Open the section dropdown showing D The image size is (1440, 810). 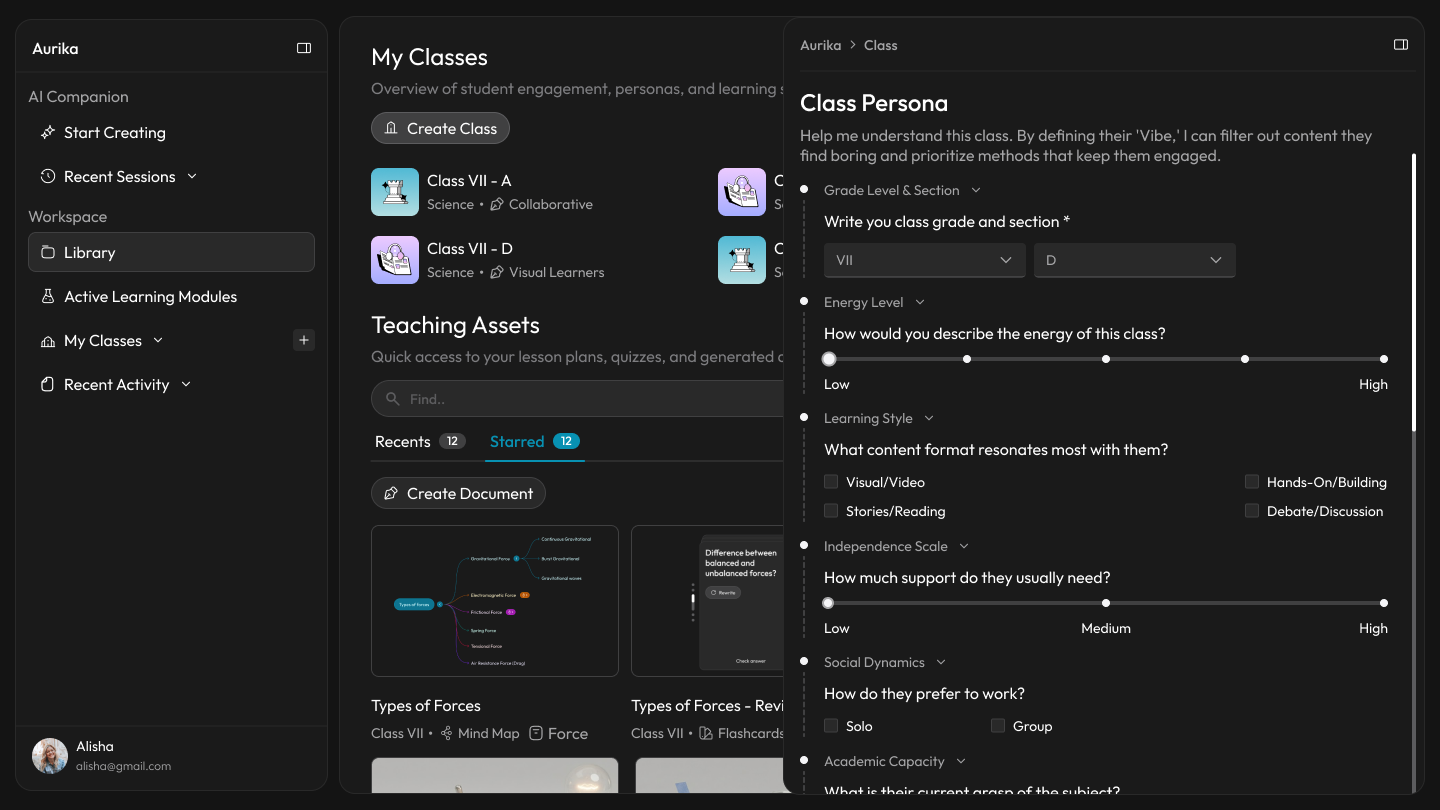point(1134,260)
